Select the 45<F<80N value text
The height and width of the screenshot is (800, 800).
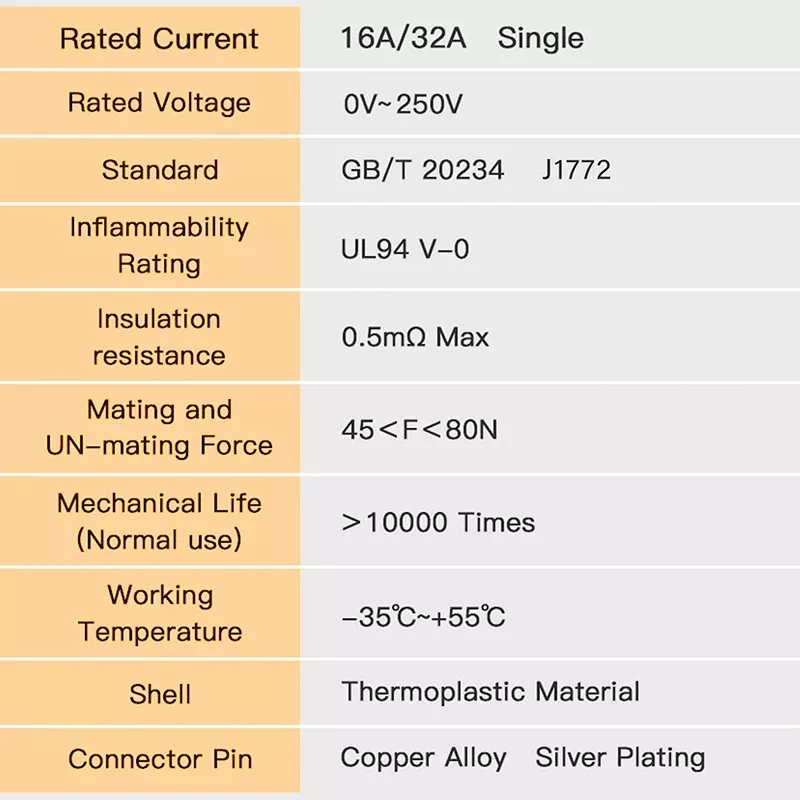tap(419, 430)
